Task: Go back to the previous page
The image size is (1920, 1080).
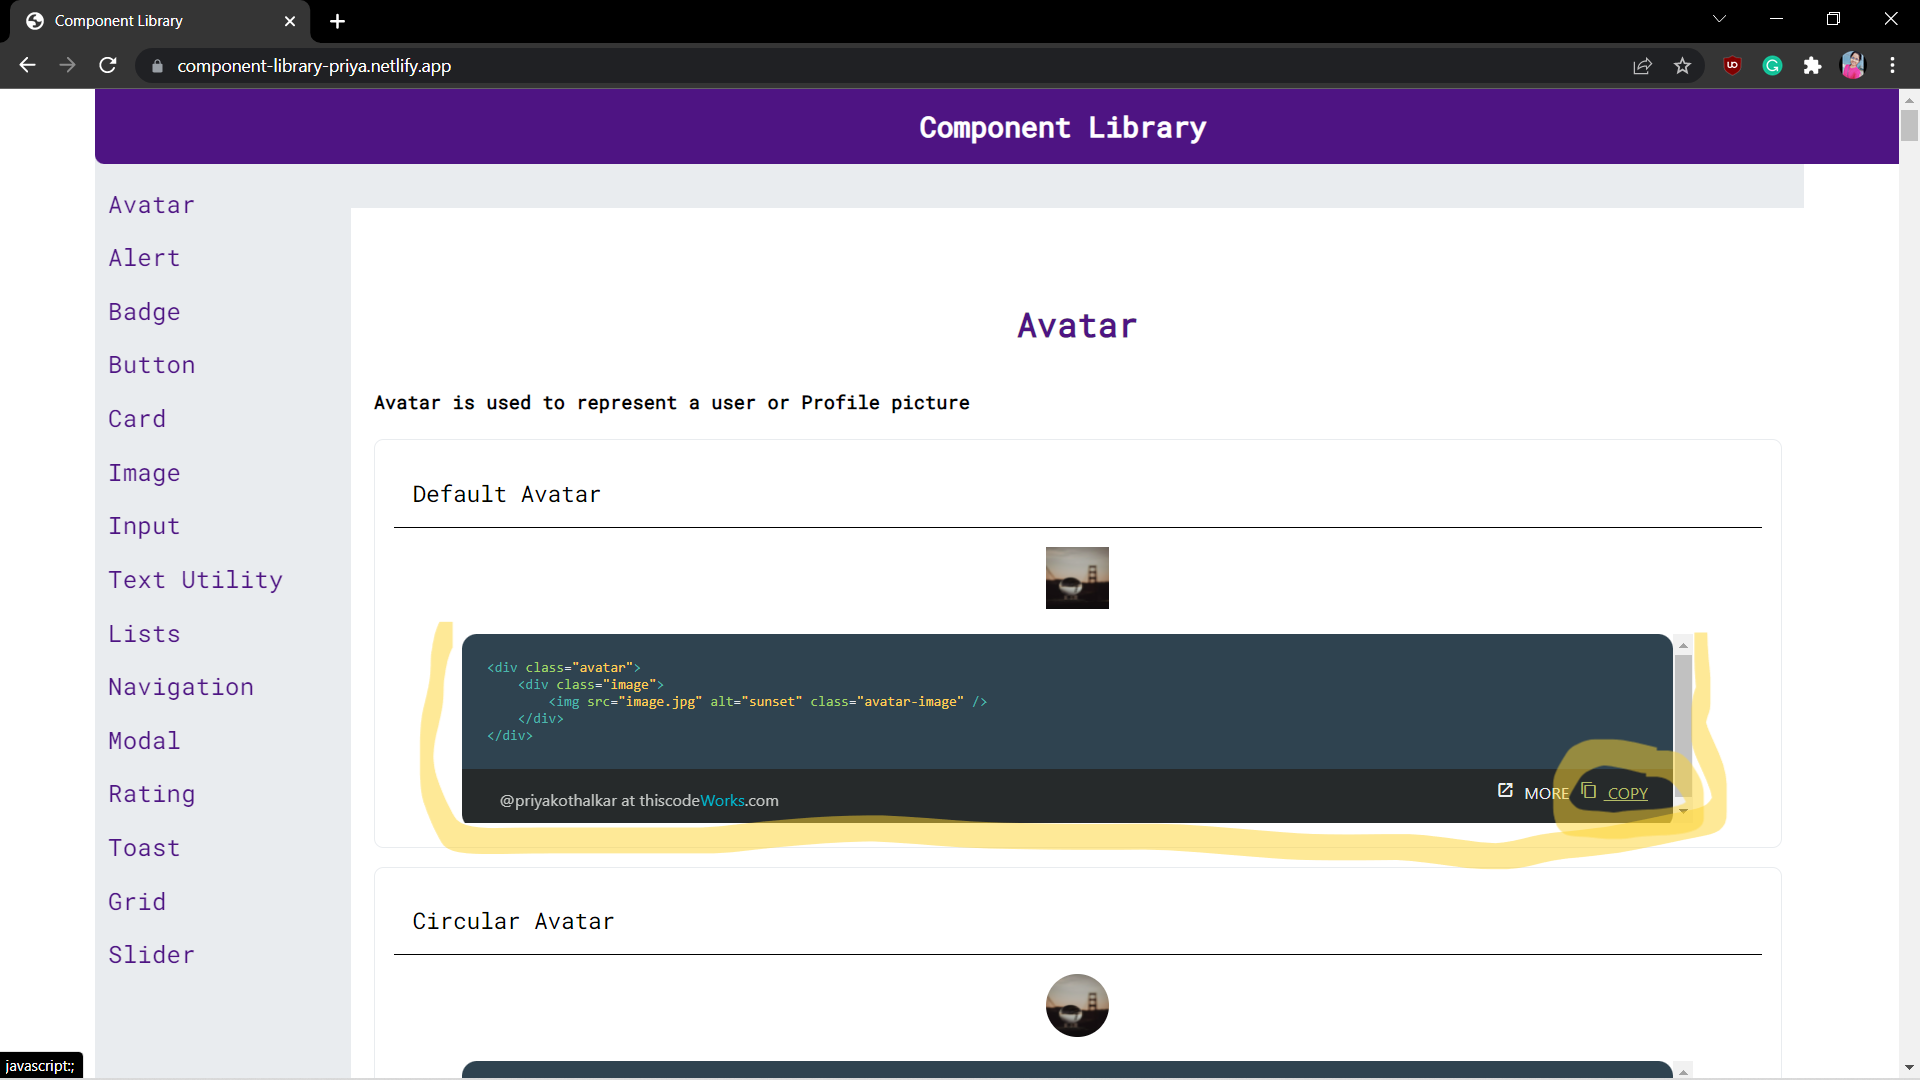Action: [x=27, y=65]
